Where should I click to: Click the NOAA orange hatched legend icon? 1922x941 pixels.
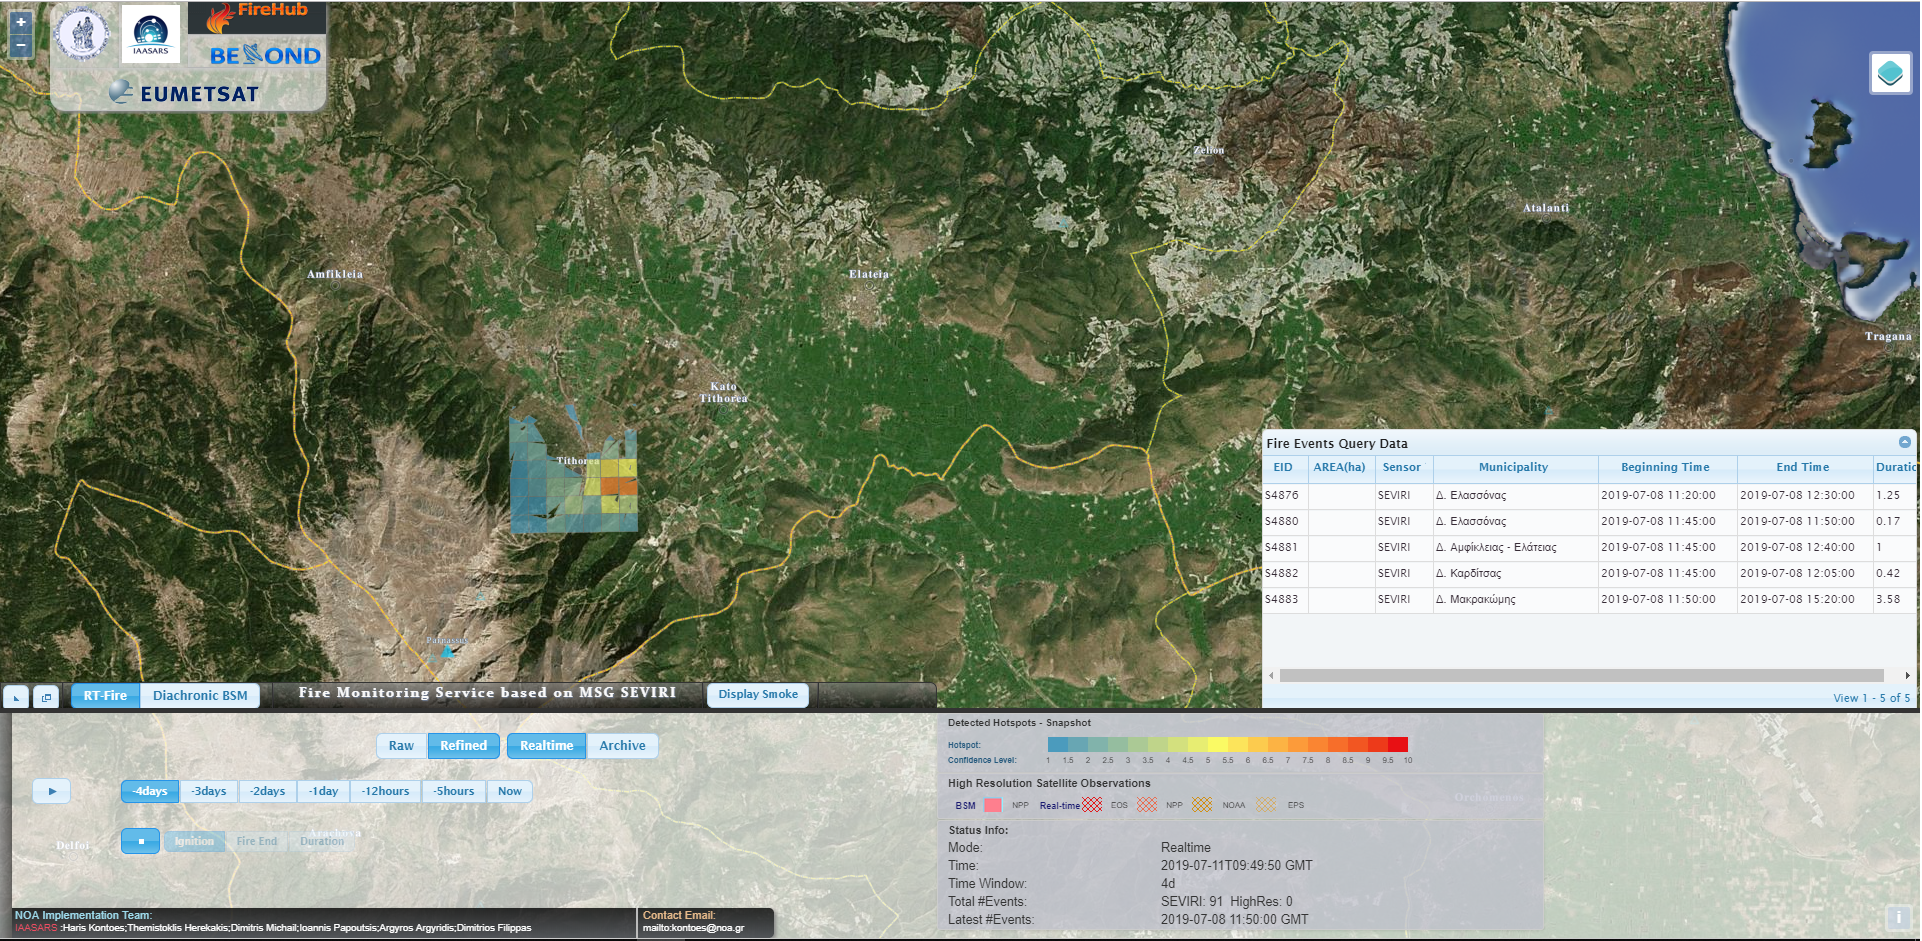[x=1202, y=805]
